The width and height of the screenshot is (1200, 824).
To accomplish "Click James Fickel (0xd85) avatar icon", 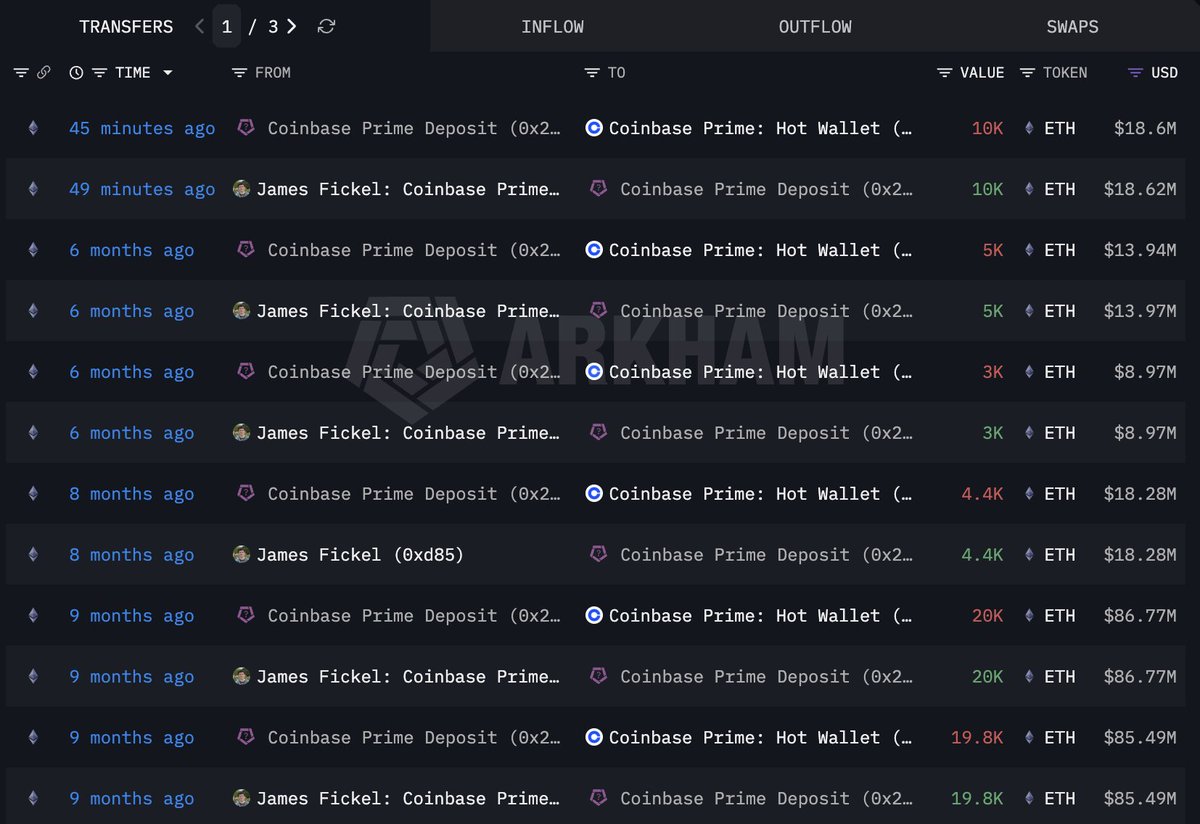I will coord(241,554).
